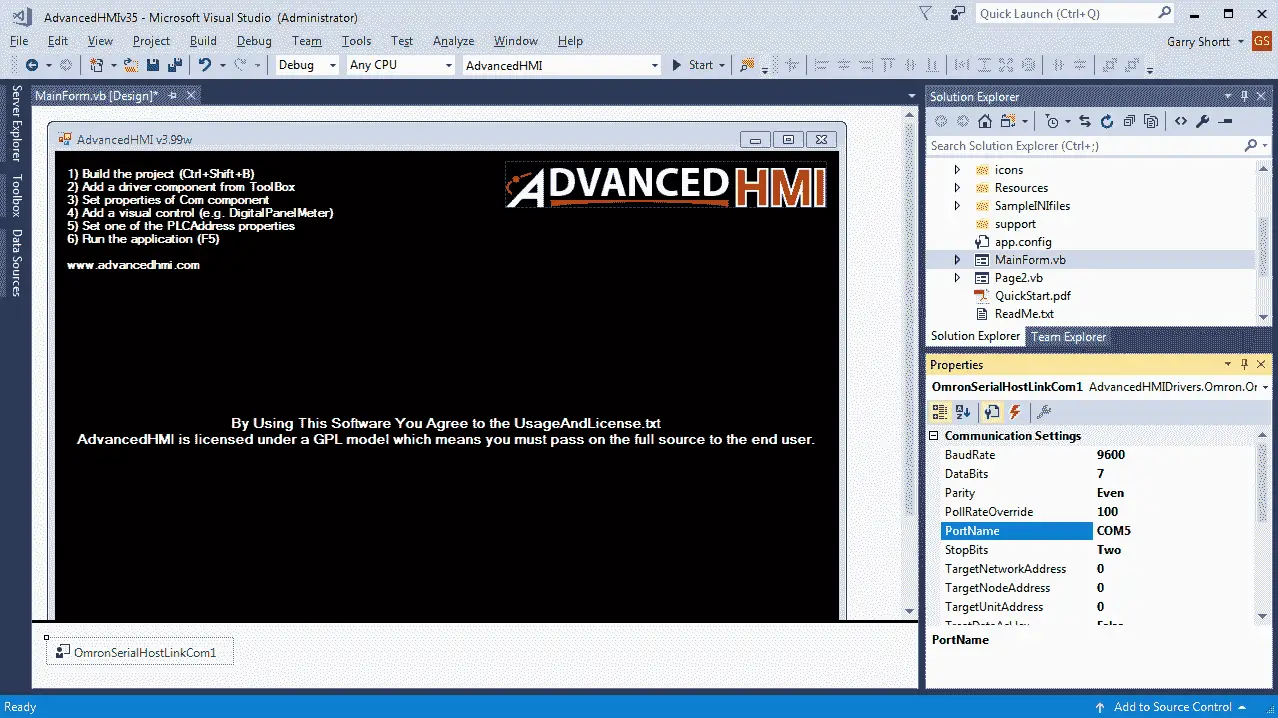This screenshot has width=1278, height=718.
Task: Click the Alphabetical sort icon in Properties
Action: (x=962, y=412)
